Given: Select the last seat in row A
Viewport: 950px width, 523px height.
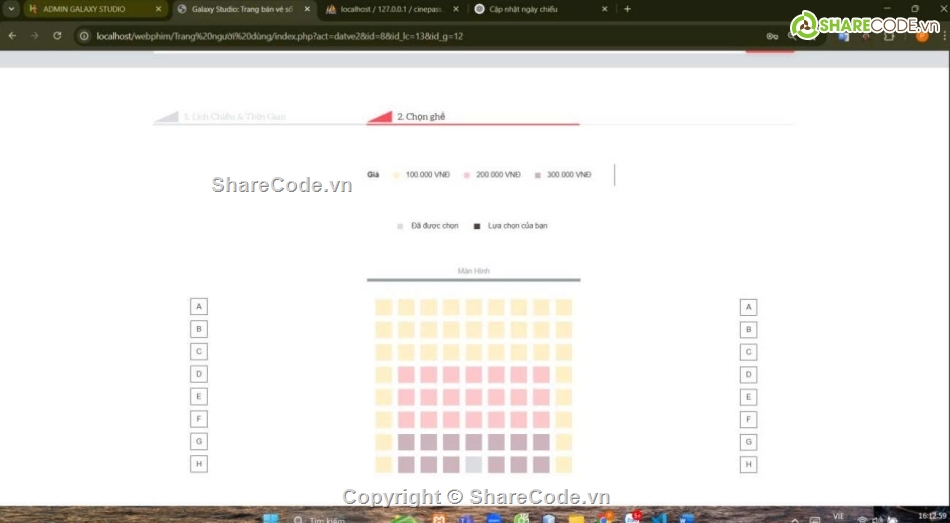Looking at the screenshot, I should (563, 307).
